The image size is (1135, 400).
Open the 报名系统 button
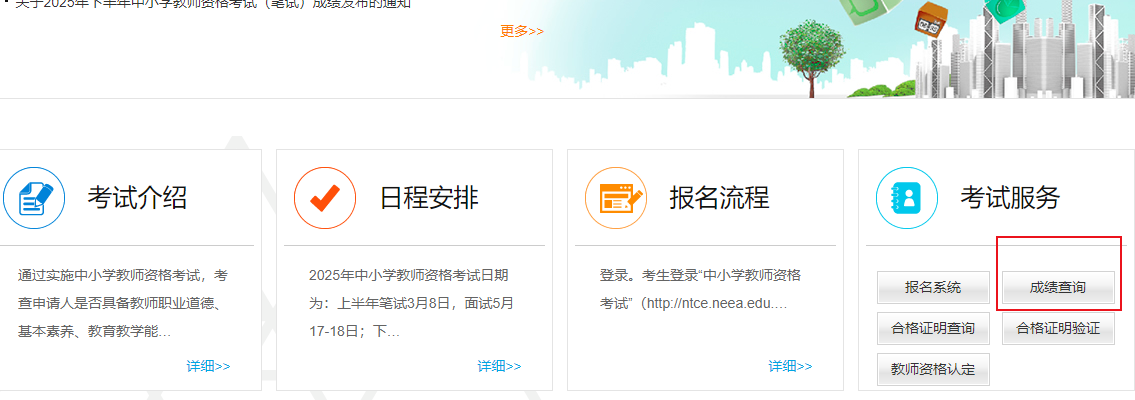pyautogui.click(x=933, y=288)
